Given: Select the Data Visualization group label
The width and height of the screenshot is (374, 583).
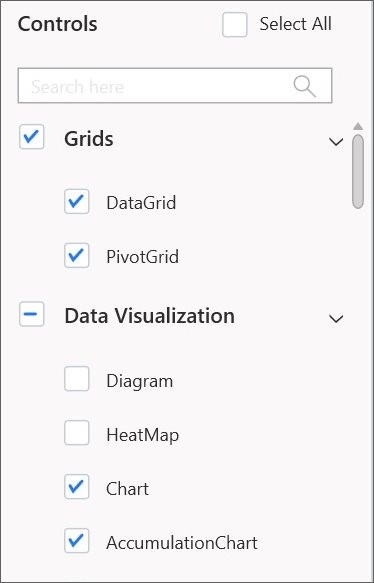Looking at the screenshot, I should coord(149,316).
